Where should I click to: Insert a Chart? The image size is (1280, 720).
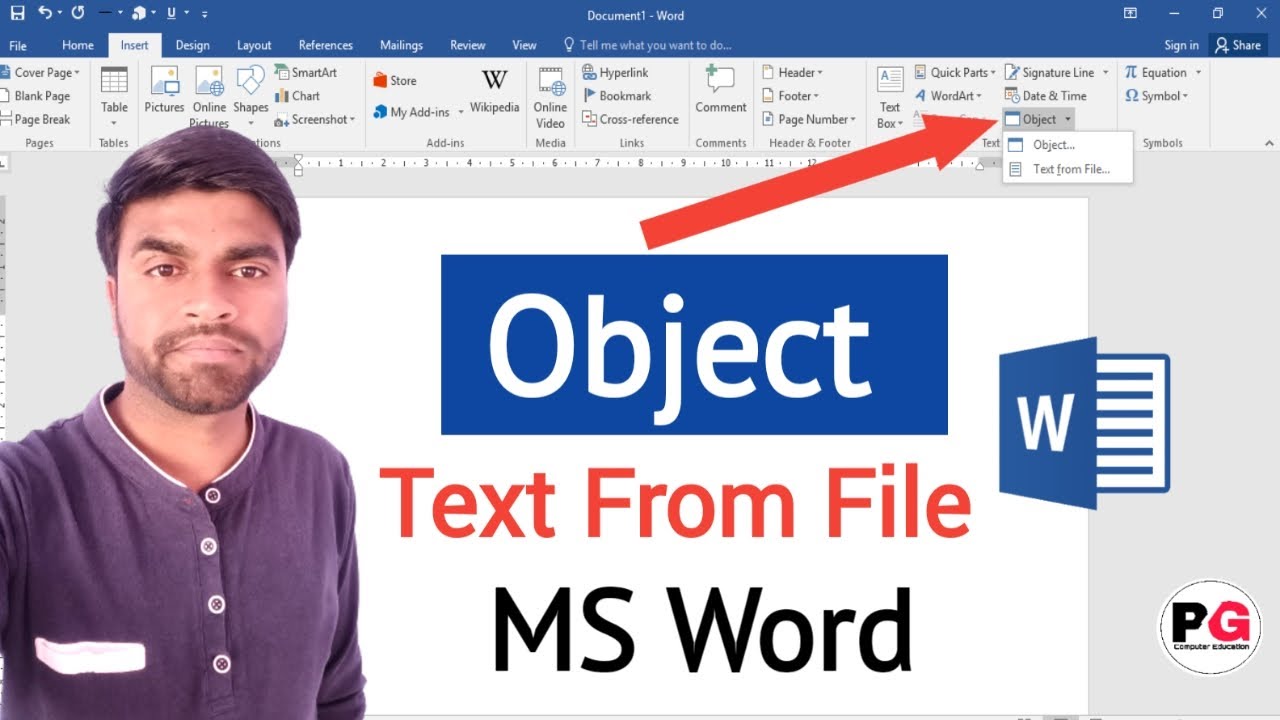[298, 96]
